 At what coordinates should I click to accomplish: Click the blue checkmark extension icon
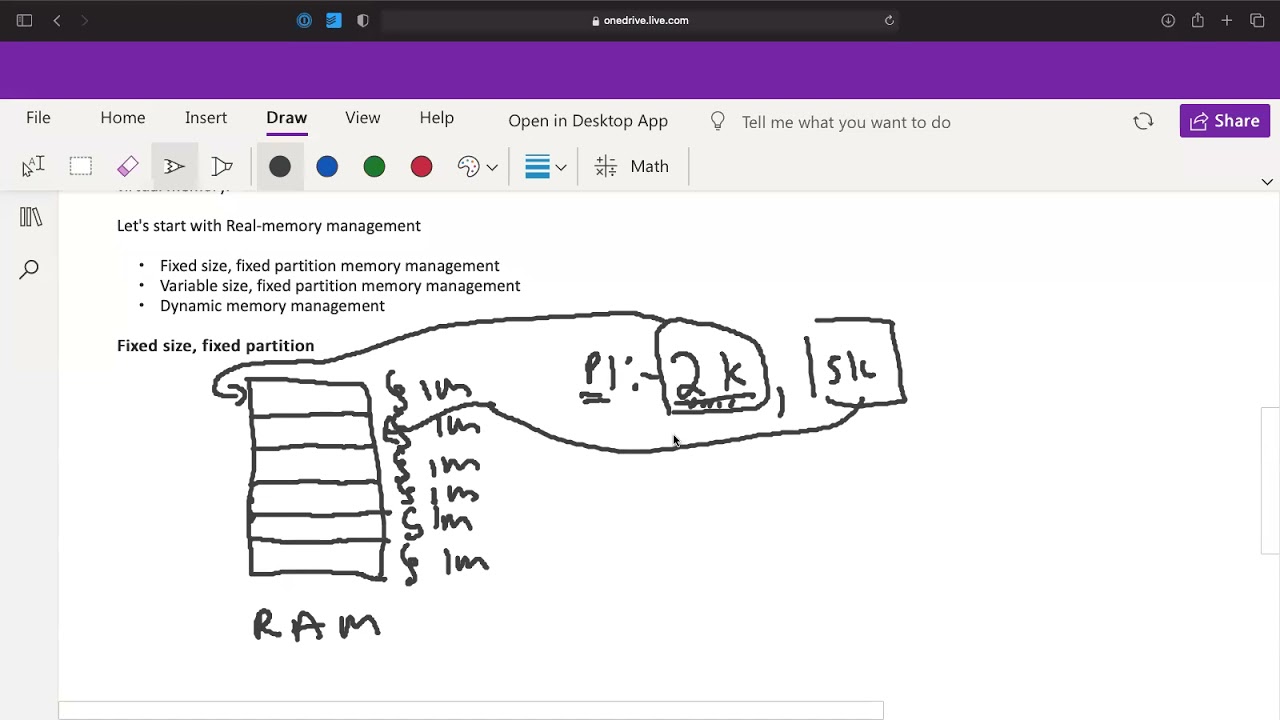pyautogui.click(x=334, y=20)
